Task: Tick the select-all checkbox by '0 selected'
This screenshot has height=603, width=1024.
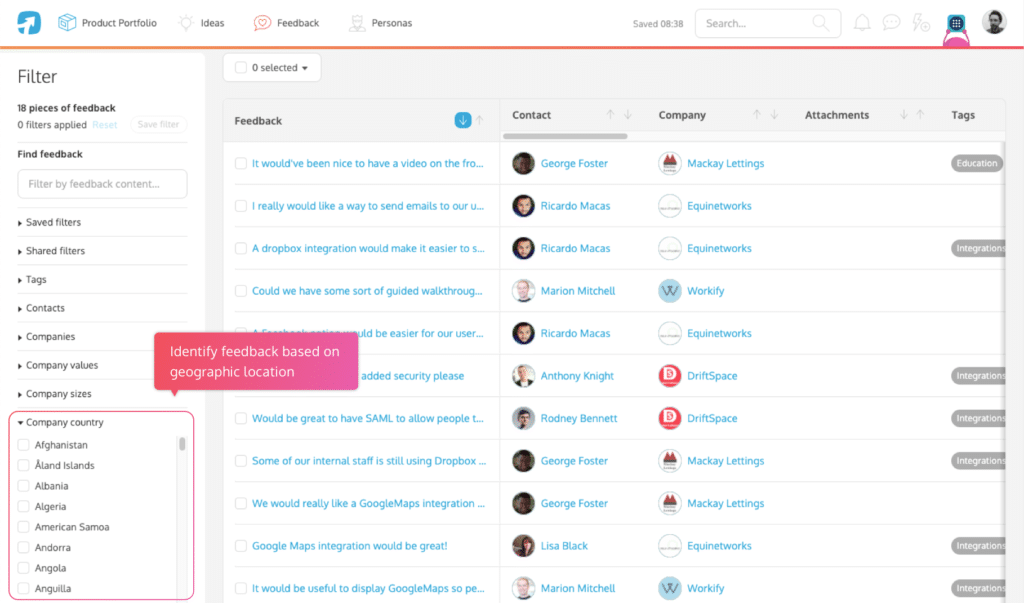Action: [x=240, y=67]
